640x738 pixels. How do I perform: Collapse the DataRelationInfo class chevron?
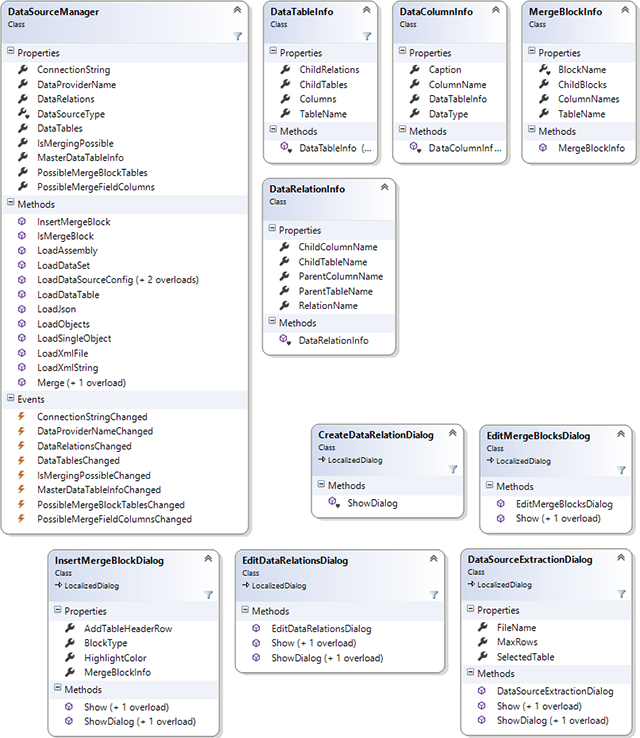[x=384, y=187]
